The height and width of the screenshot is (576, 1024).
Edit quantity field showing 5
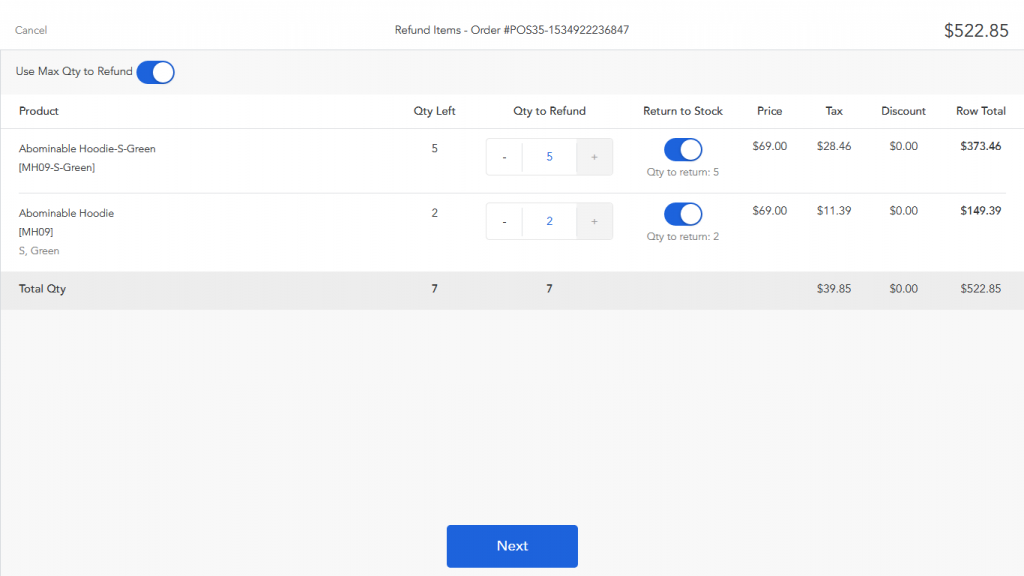pos(549,157)
